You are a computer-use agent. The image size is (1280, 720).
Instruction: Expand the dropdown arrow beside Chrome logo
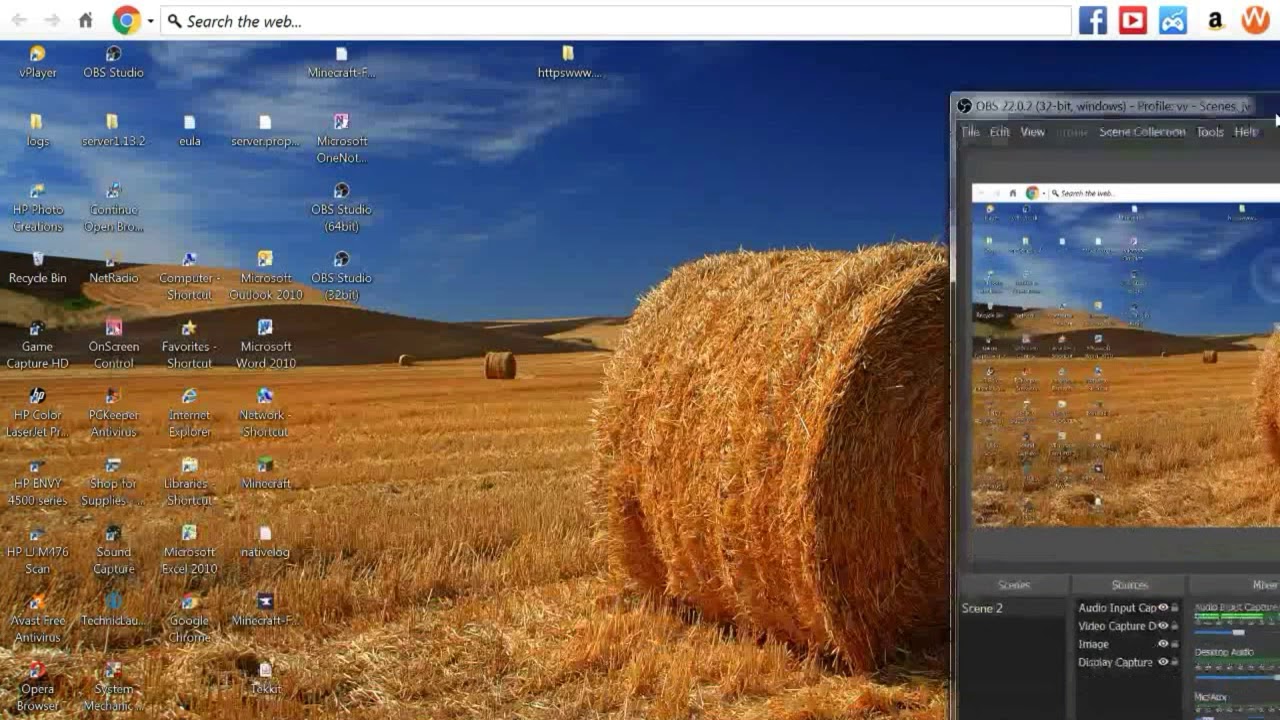point(150,21)
